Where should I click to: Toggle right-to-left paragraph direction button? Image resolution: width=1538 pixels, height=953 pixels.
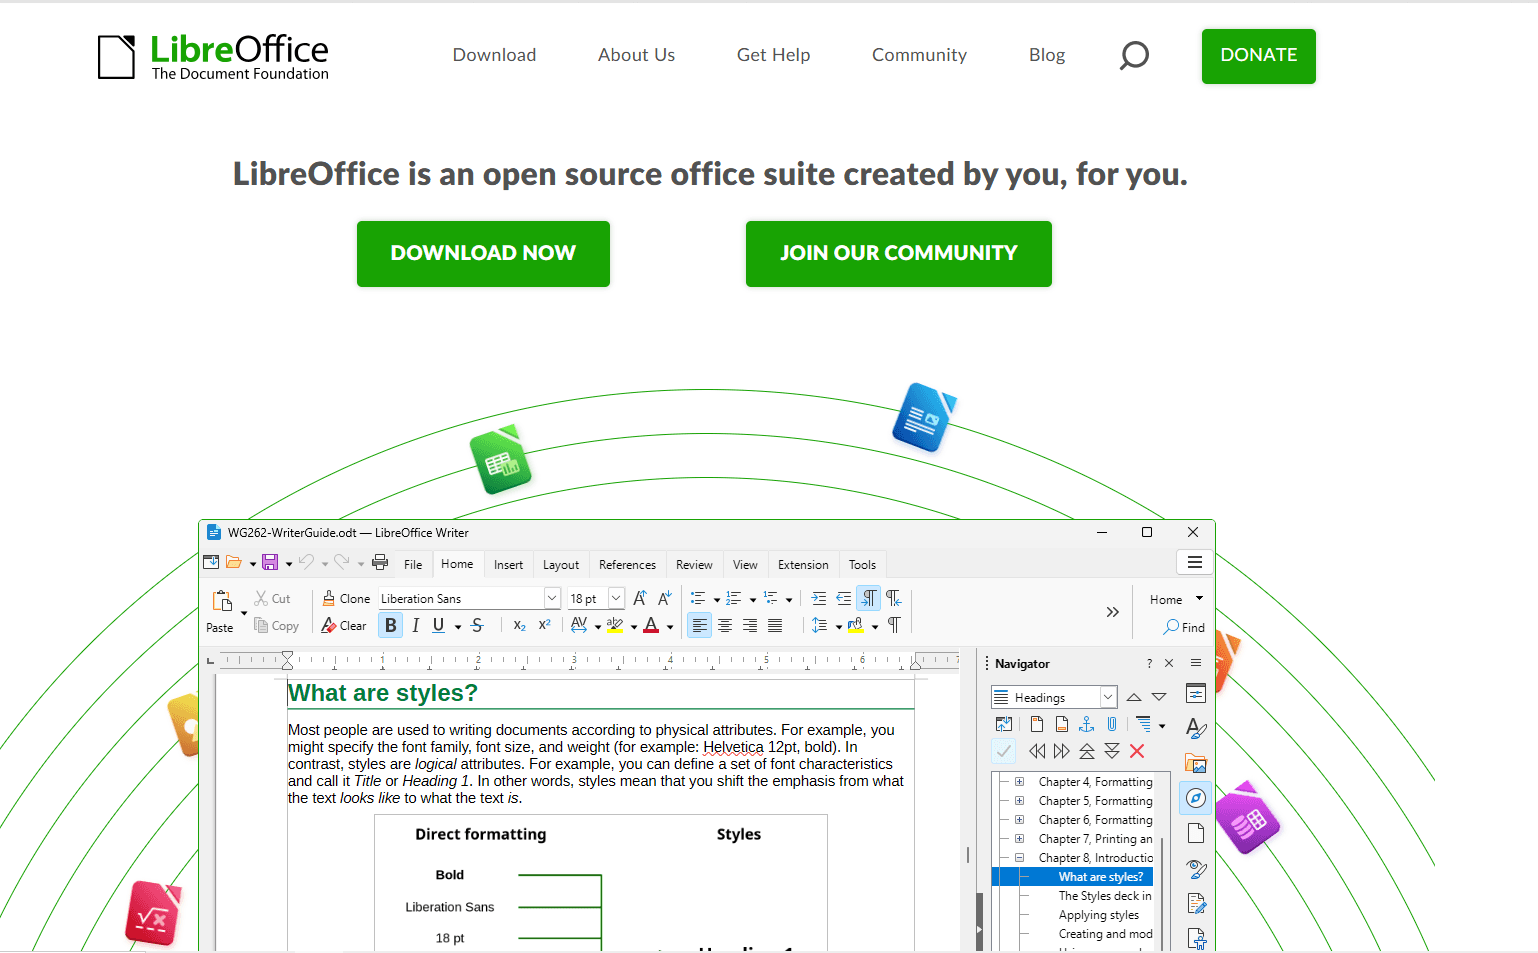pyautogui.click(x=894, y=598)
